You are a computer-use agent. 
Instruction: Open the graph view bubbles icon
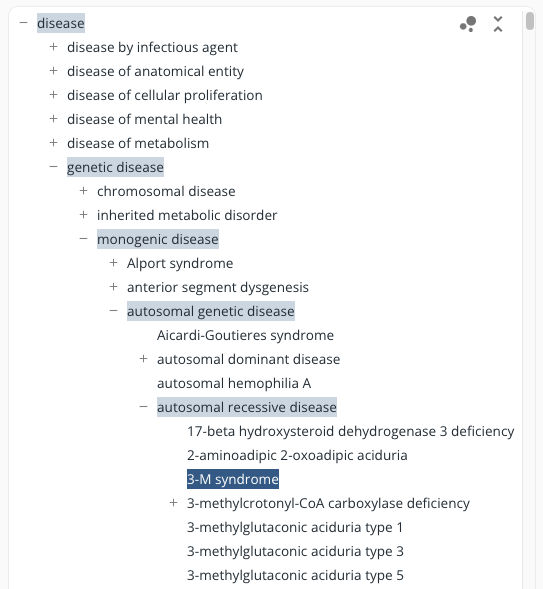point(468,24)
